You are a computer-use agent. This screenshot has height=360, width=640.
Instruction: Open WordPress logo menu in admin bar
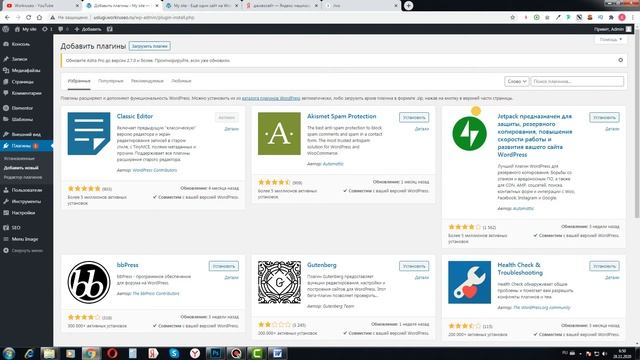(5, 29)
